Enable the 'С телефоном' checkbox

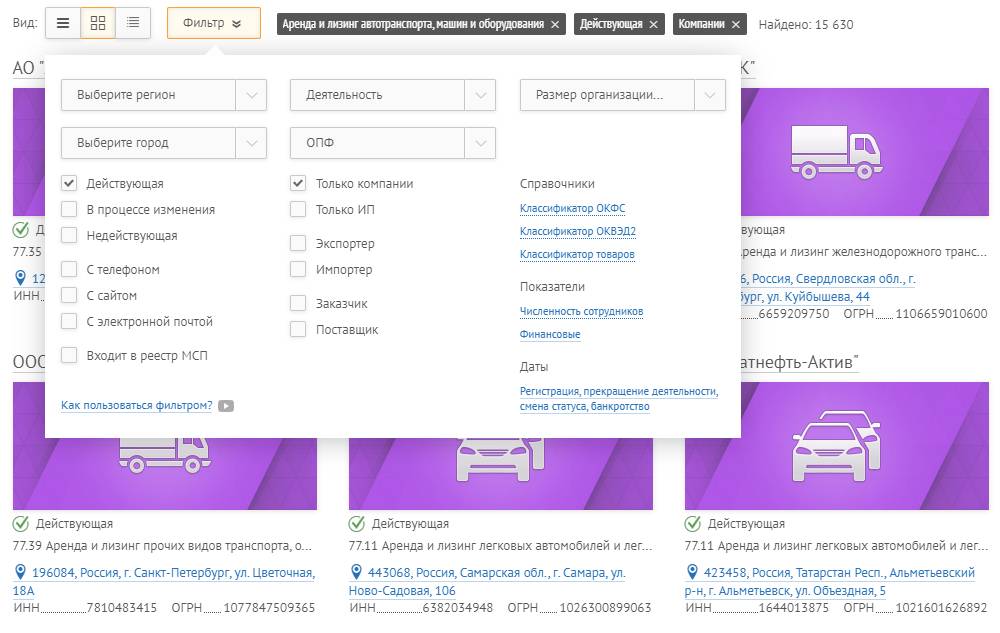[x=69, y=270]
